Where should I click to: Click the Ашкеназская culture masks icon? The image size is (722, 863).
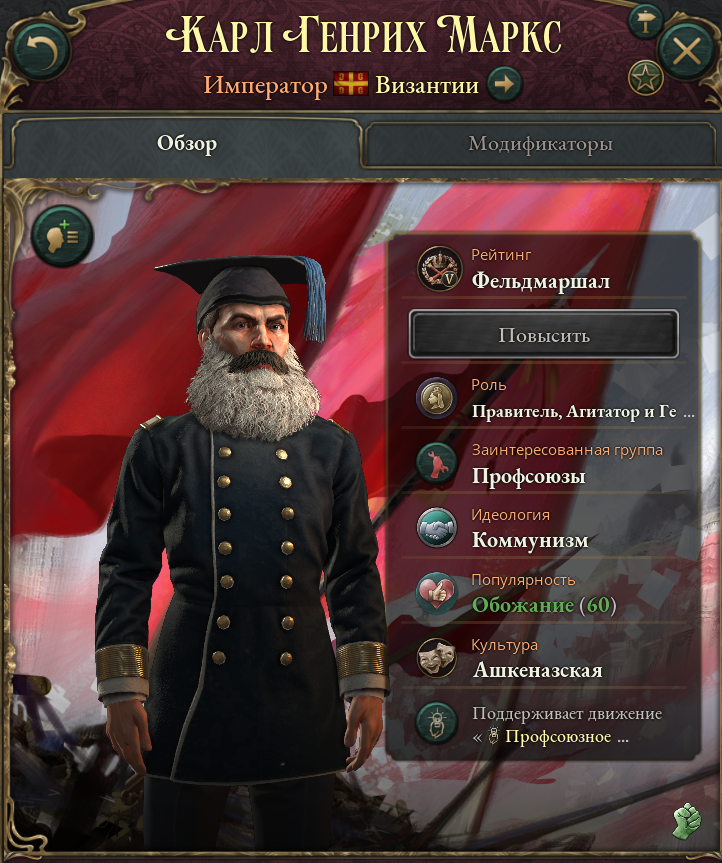click(x=436, y=658)
